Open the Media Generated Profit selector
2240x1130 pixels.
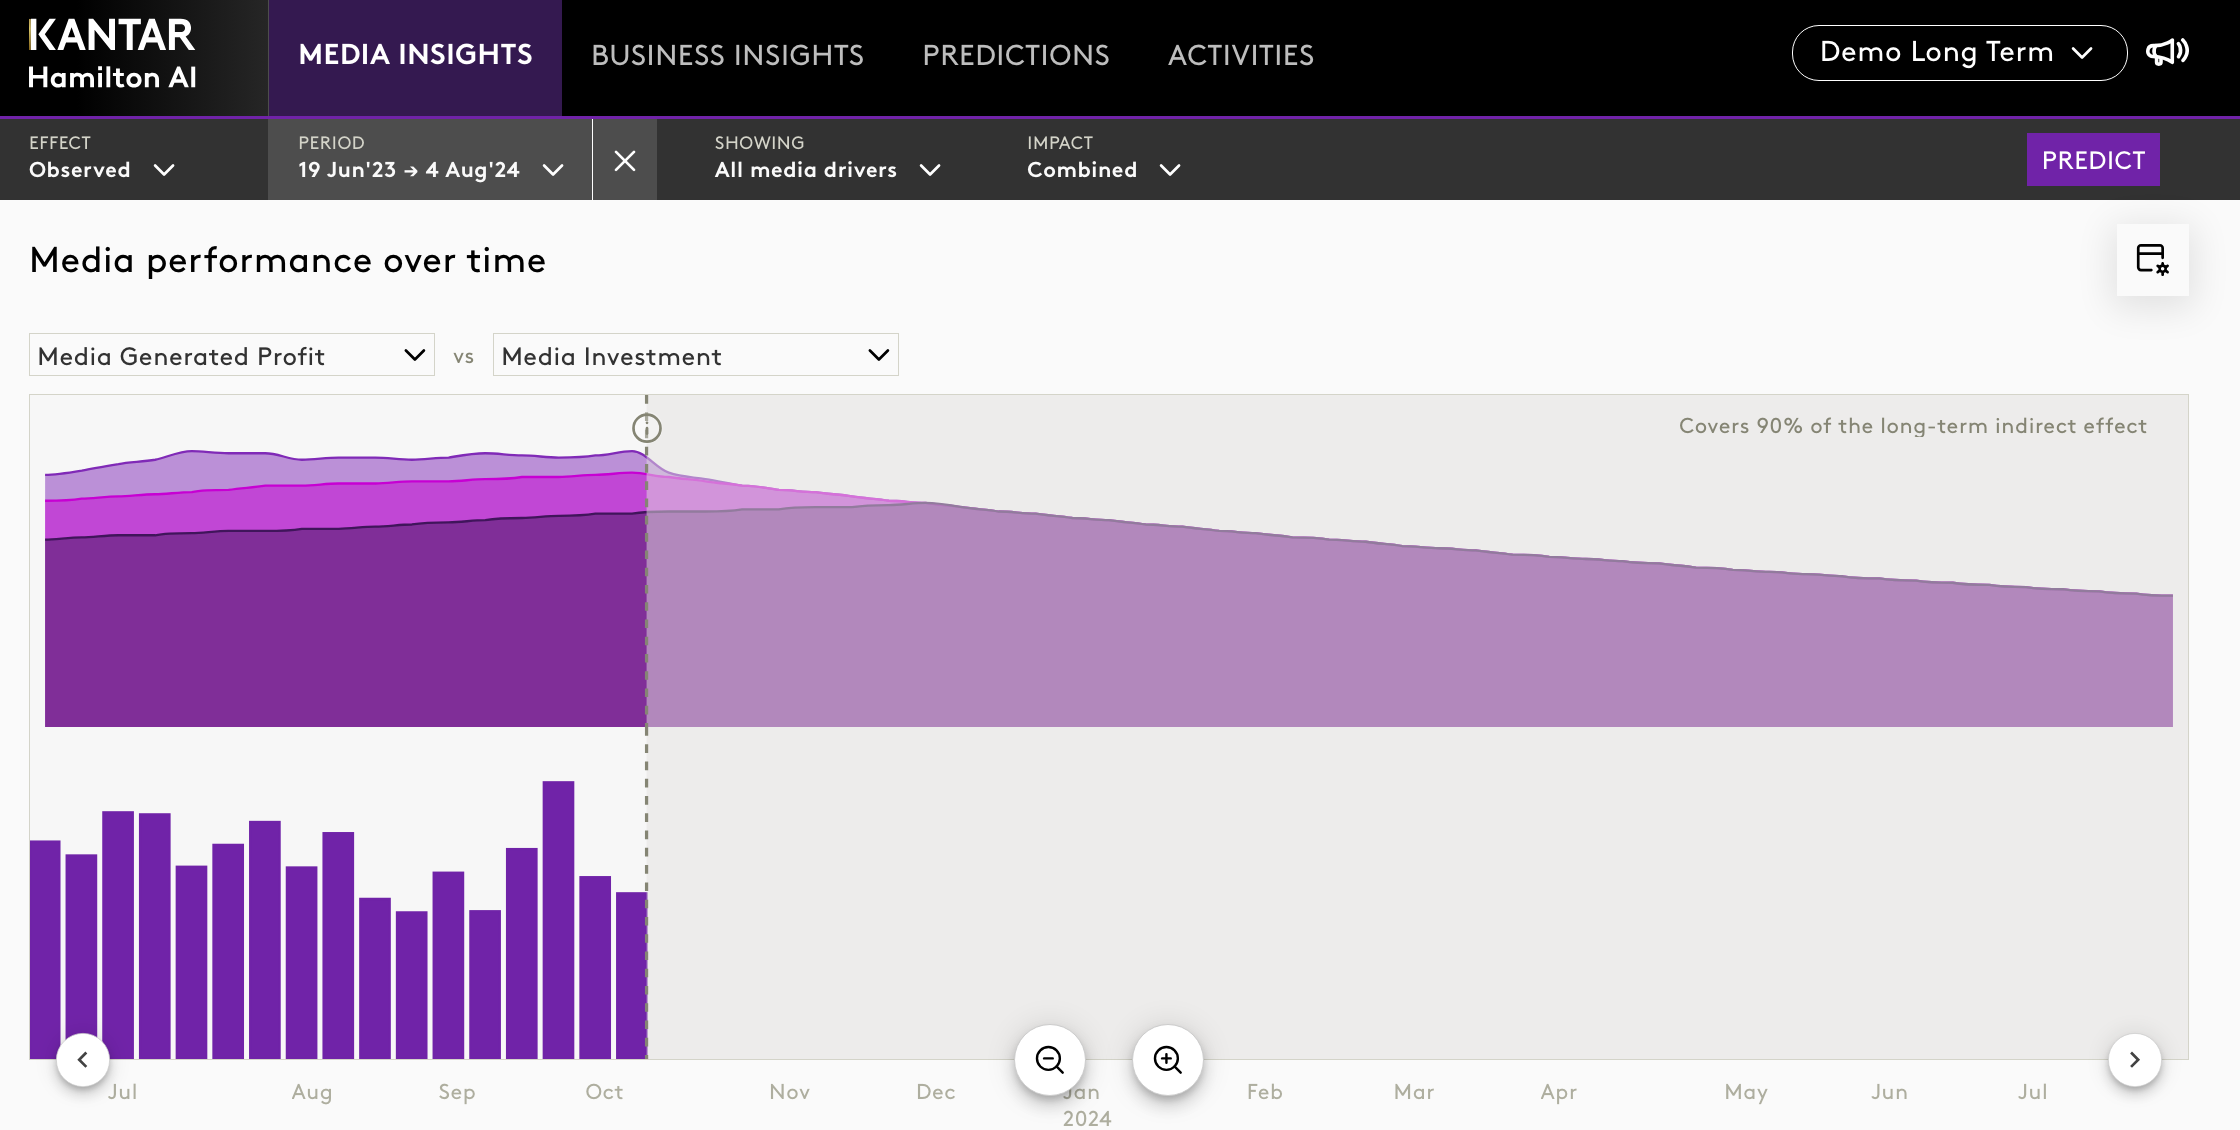coord(232,355)
